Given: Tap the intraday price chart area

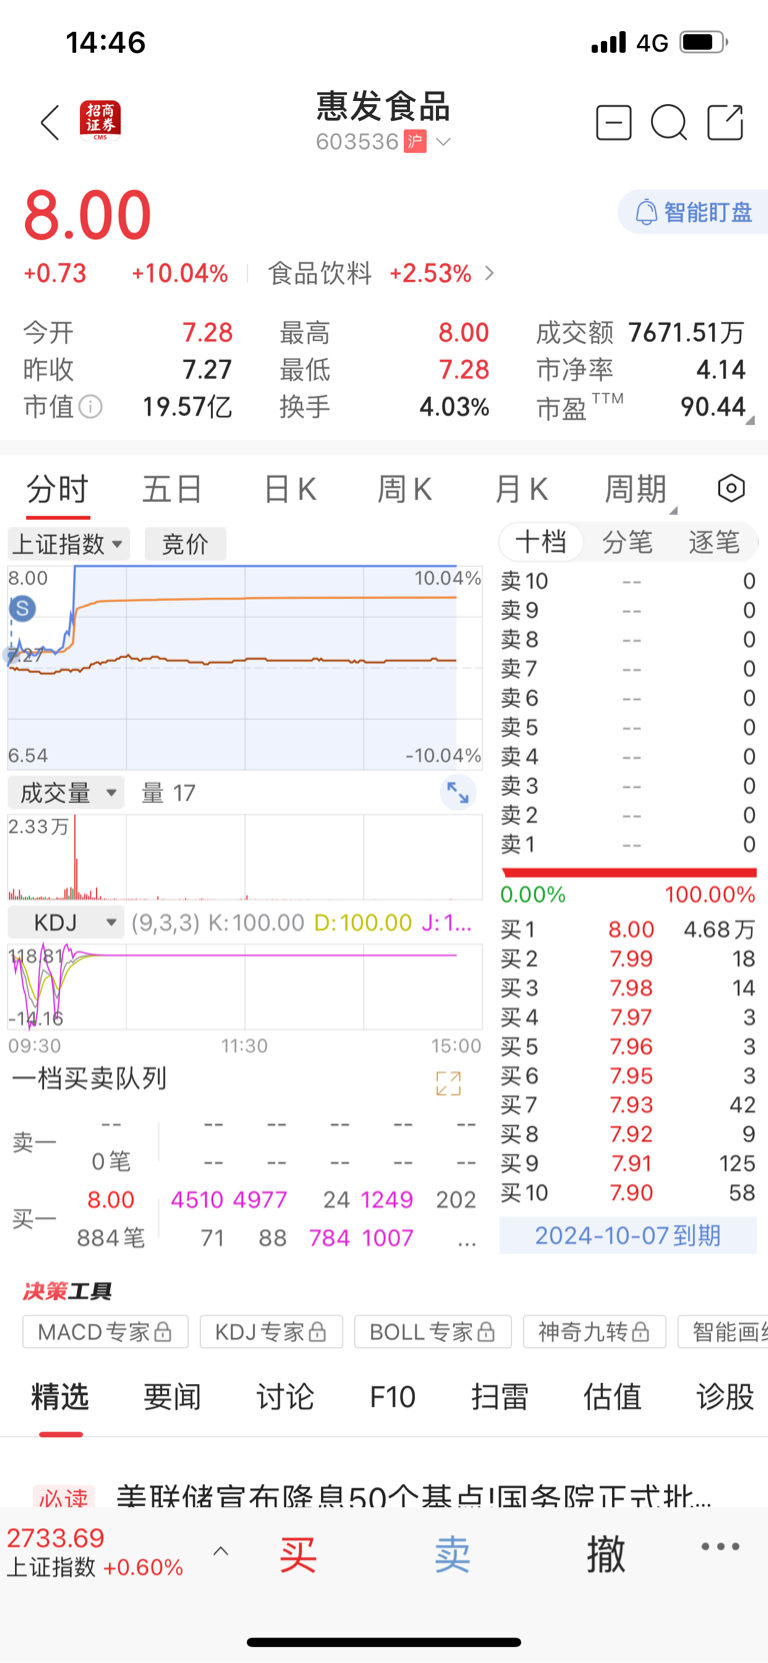Looking at the screenshot, I should pos(245,667).
